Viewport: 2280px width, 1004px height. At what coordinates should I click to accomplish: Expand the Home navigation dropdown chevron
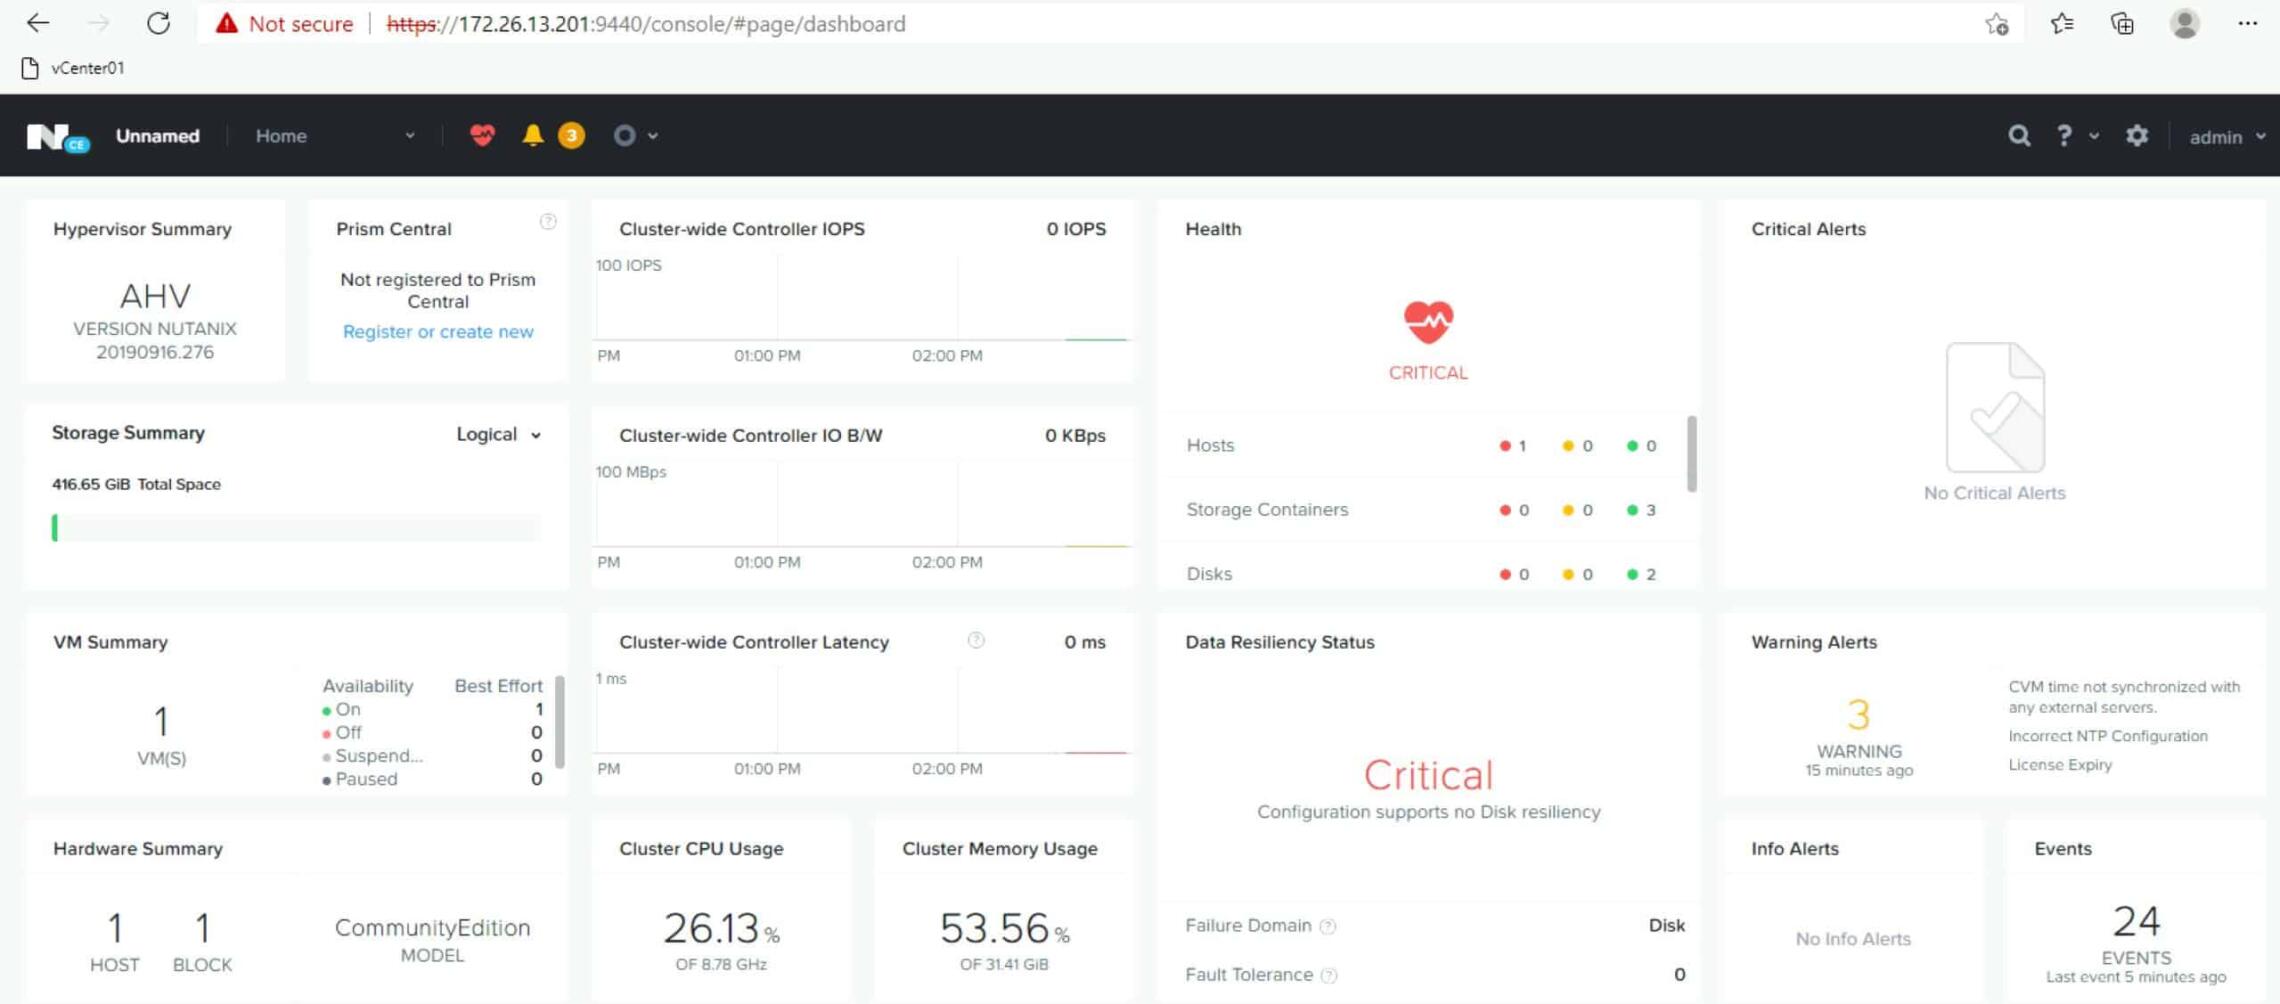click(409, 135)
